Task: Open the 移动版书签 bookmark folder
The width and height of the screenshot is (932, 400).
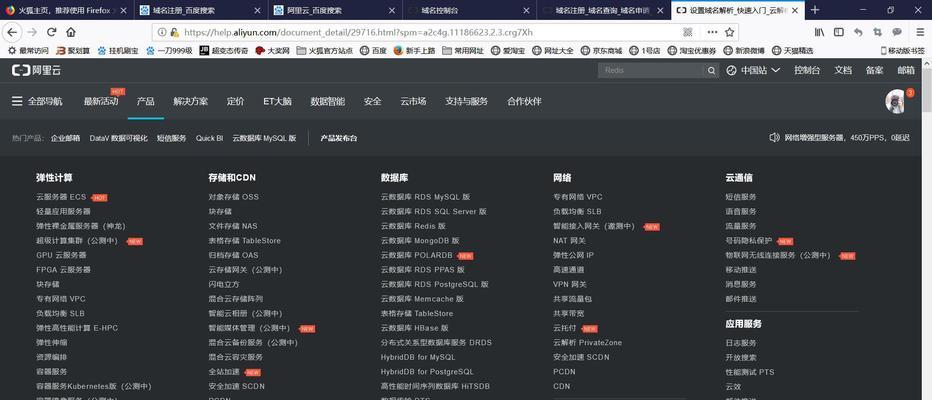Action: (x=903, y=51)
